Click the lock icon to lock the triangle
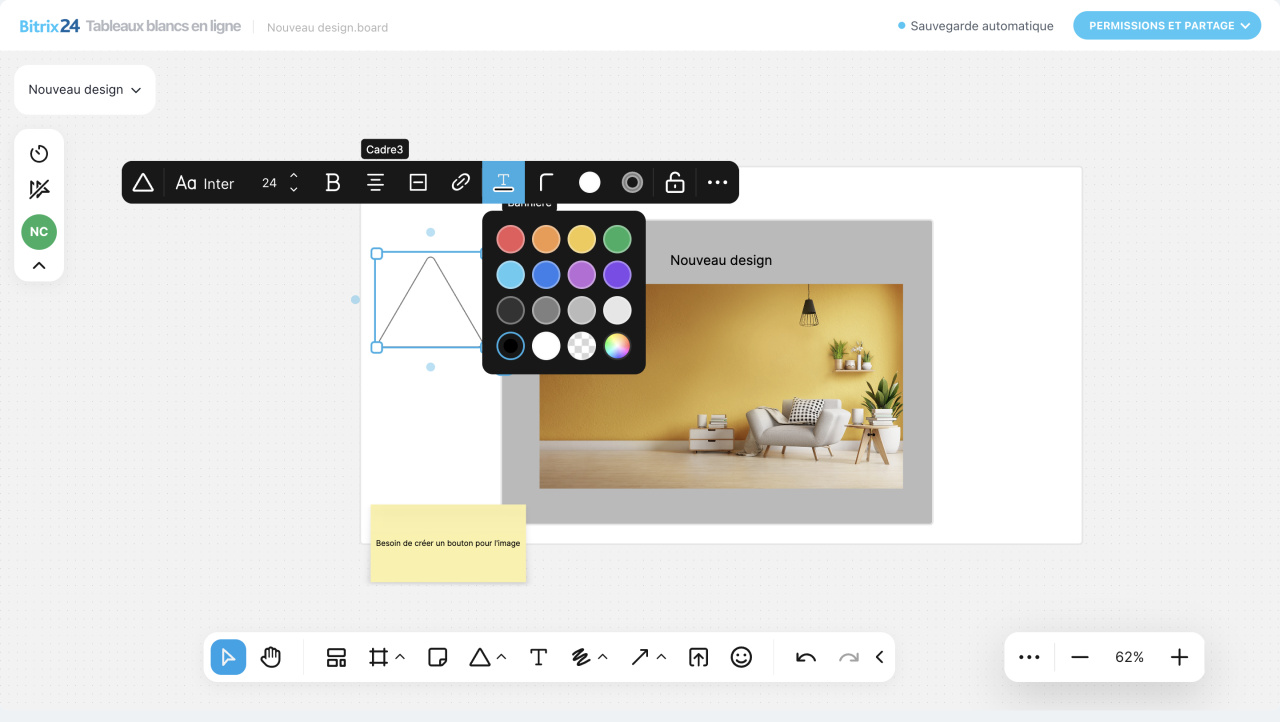The height and width of the screenshot is (722, 1280). pos(674,182)
